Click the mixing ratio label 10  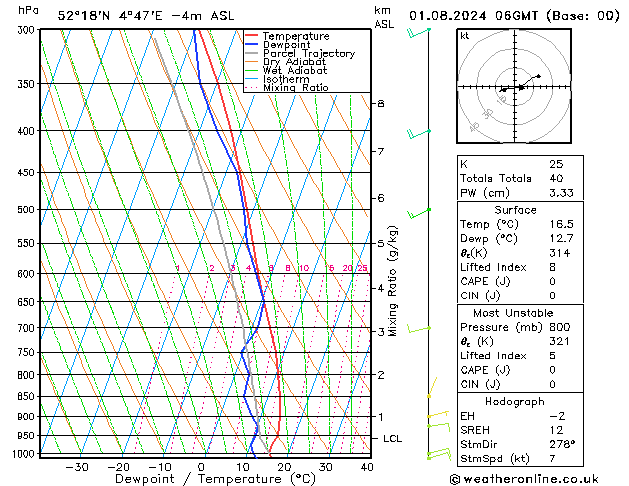click(x=304, y=268)
